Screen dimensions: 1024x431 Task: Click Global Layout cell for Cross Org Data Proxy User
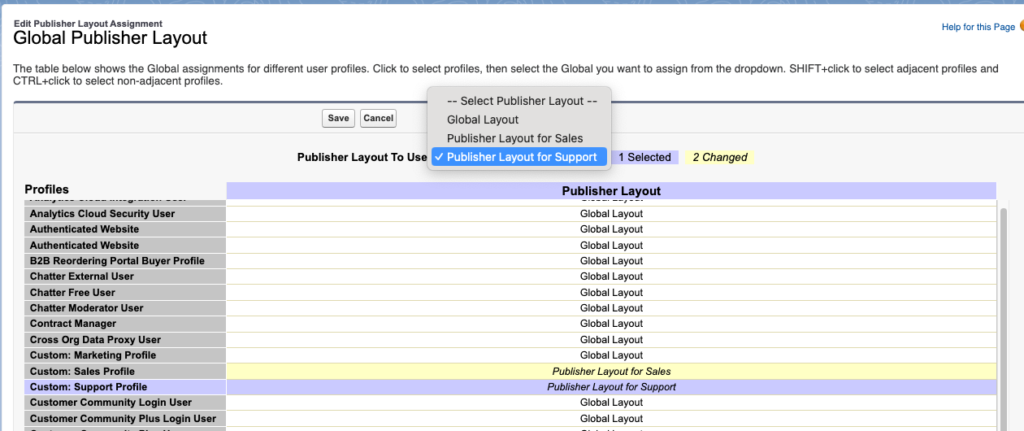(611, 340)
